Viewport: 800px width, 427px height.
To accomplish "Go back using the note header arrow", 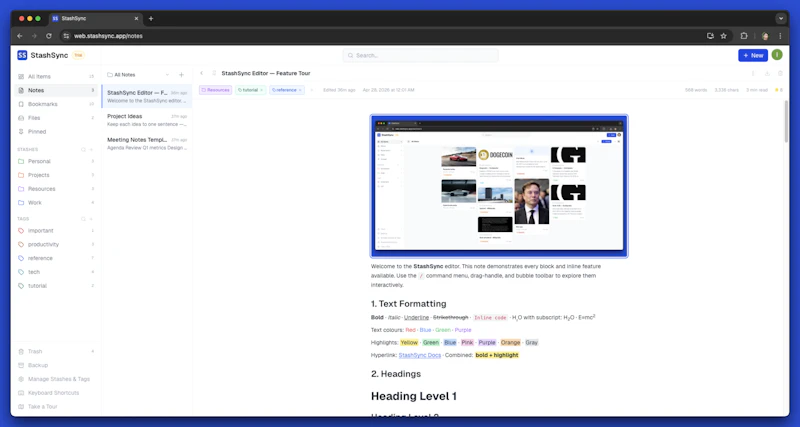I will [x=202, y=73].
